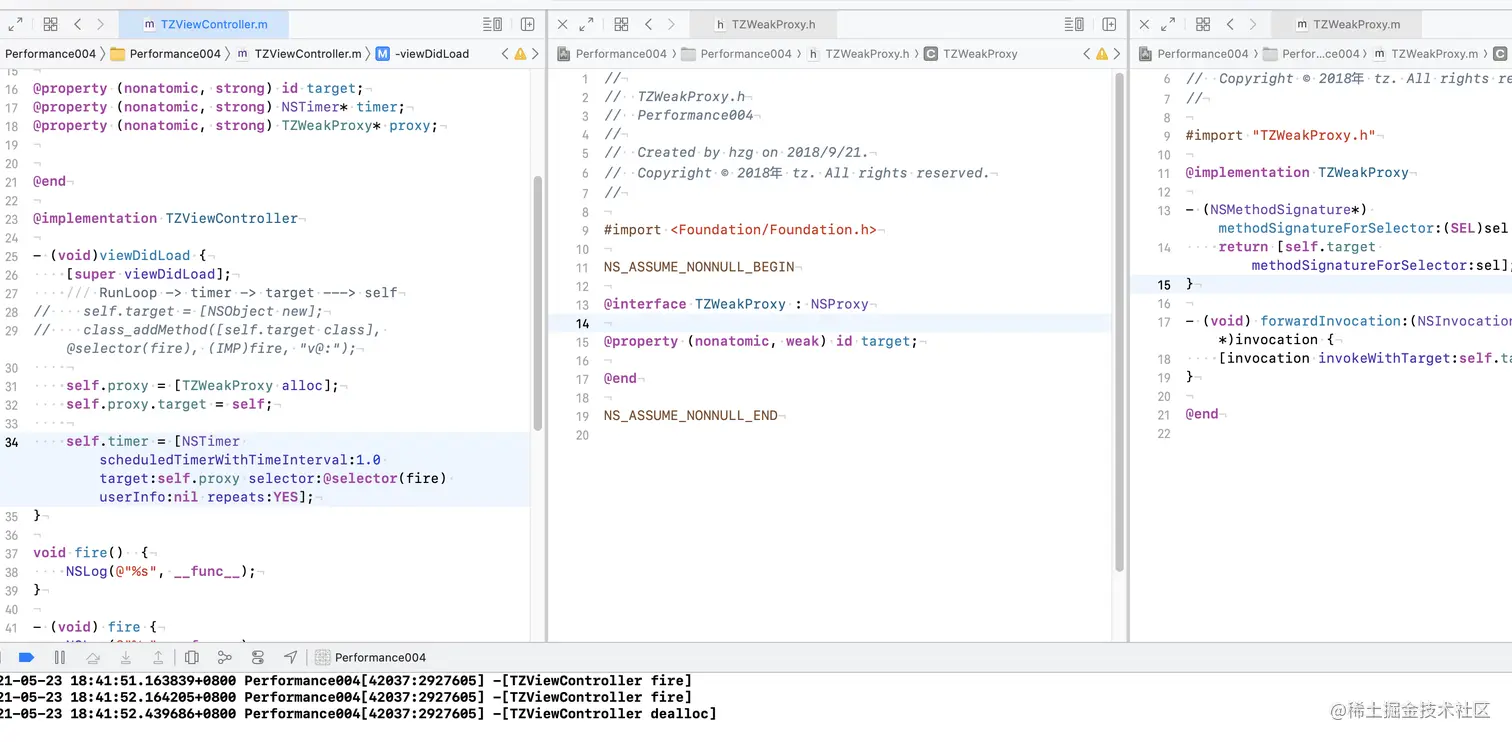Add editor on right from left pane
Screen dimensions: 1512x742
point(528,24)
